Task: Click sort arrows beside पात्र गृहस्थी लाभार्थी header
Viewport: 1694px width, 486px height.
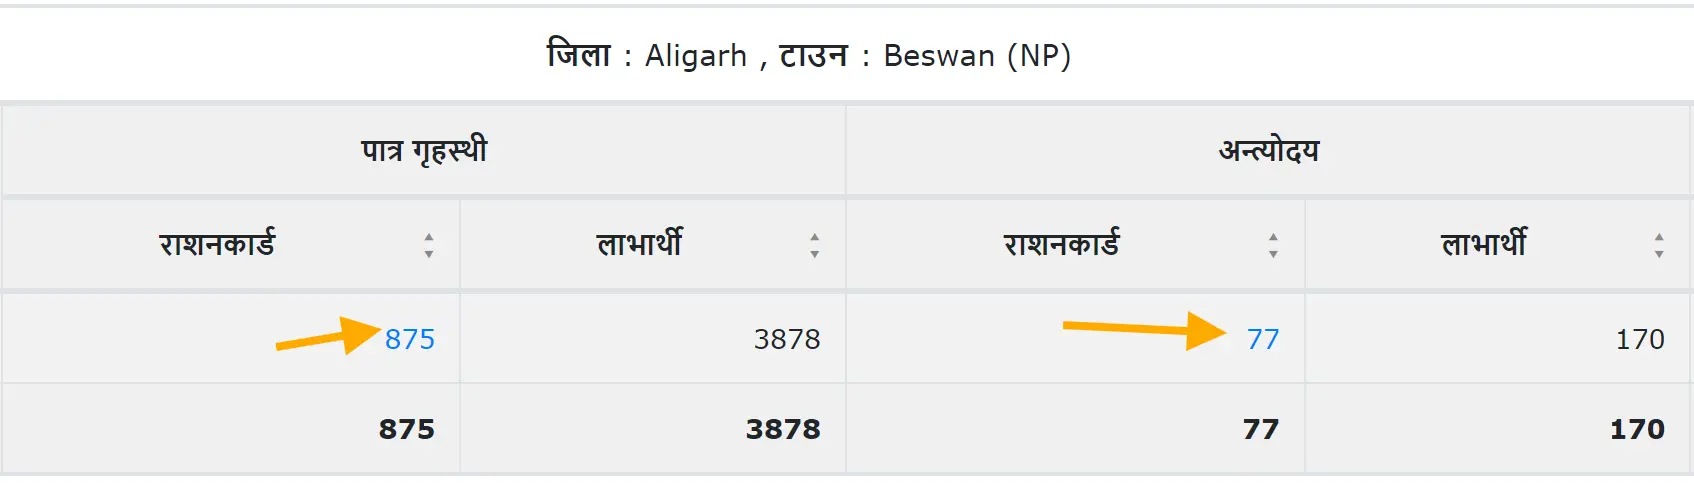Action: coord(814,245)
